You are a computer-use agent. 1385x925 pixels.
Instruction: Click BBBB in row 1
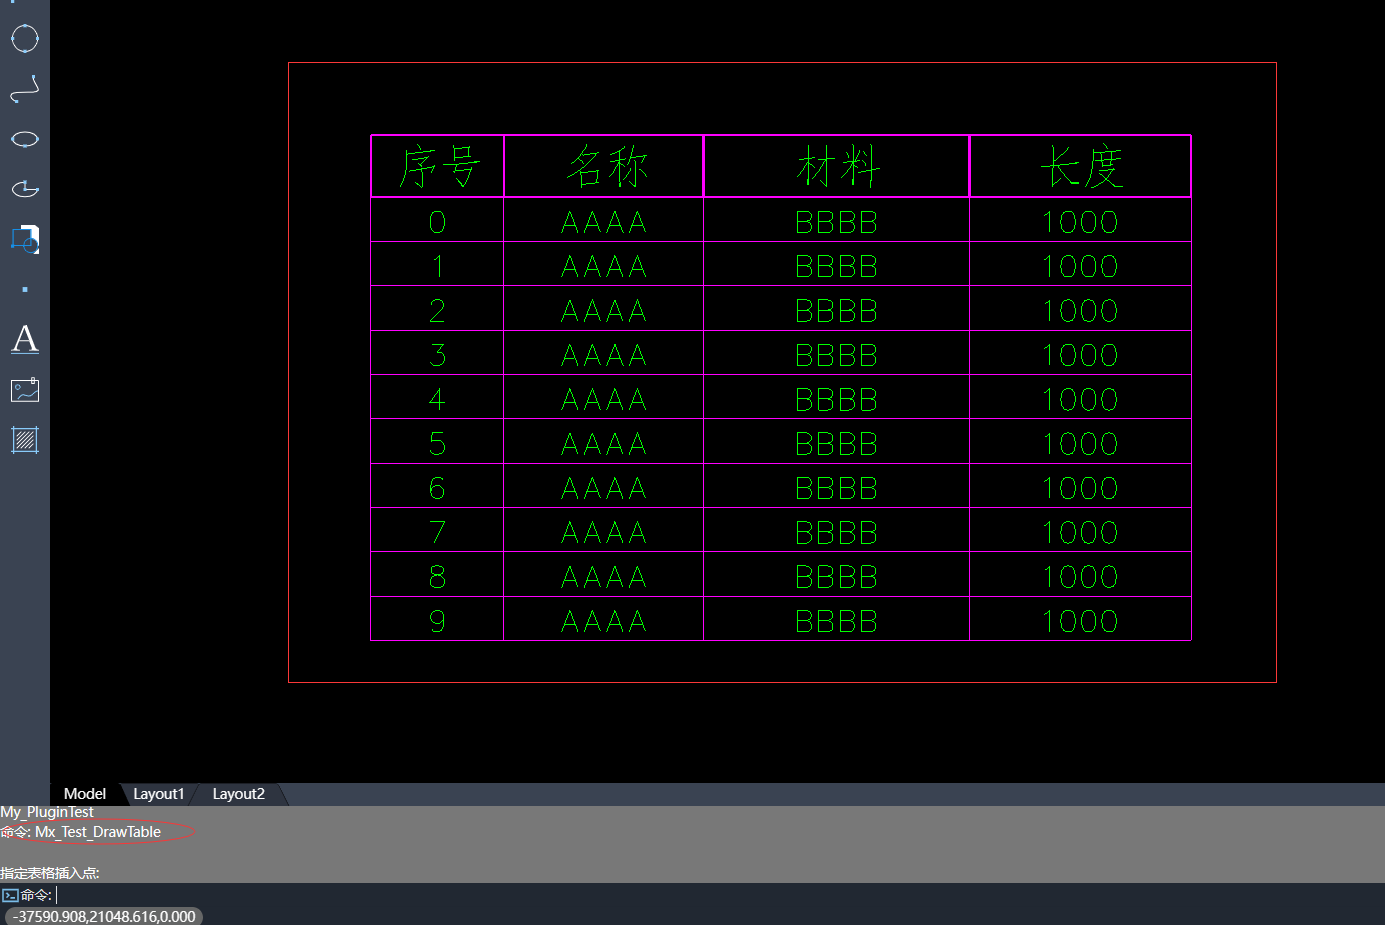pos(837,266)
